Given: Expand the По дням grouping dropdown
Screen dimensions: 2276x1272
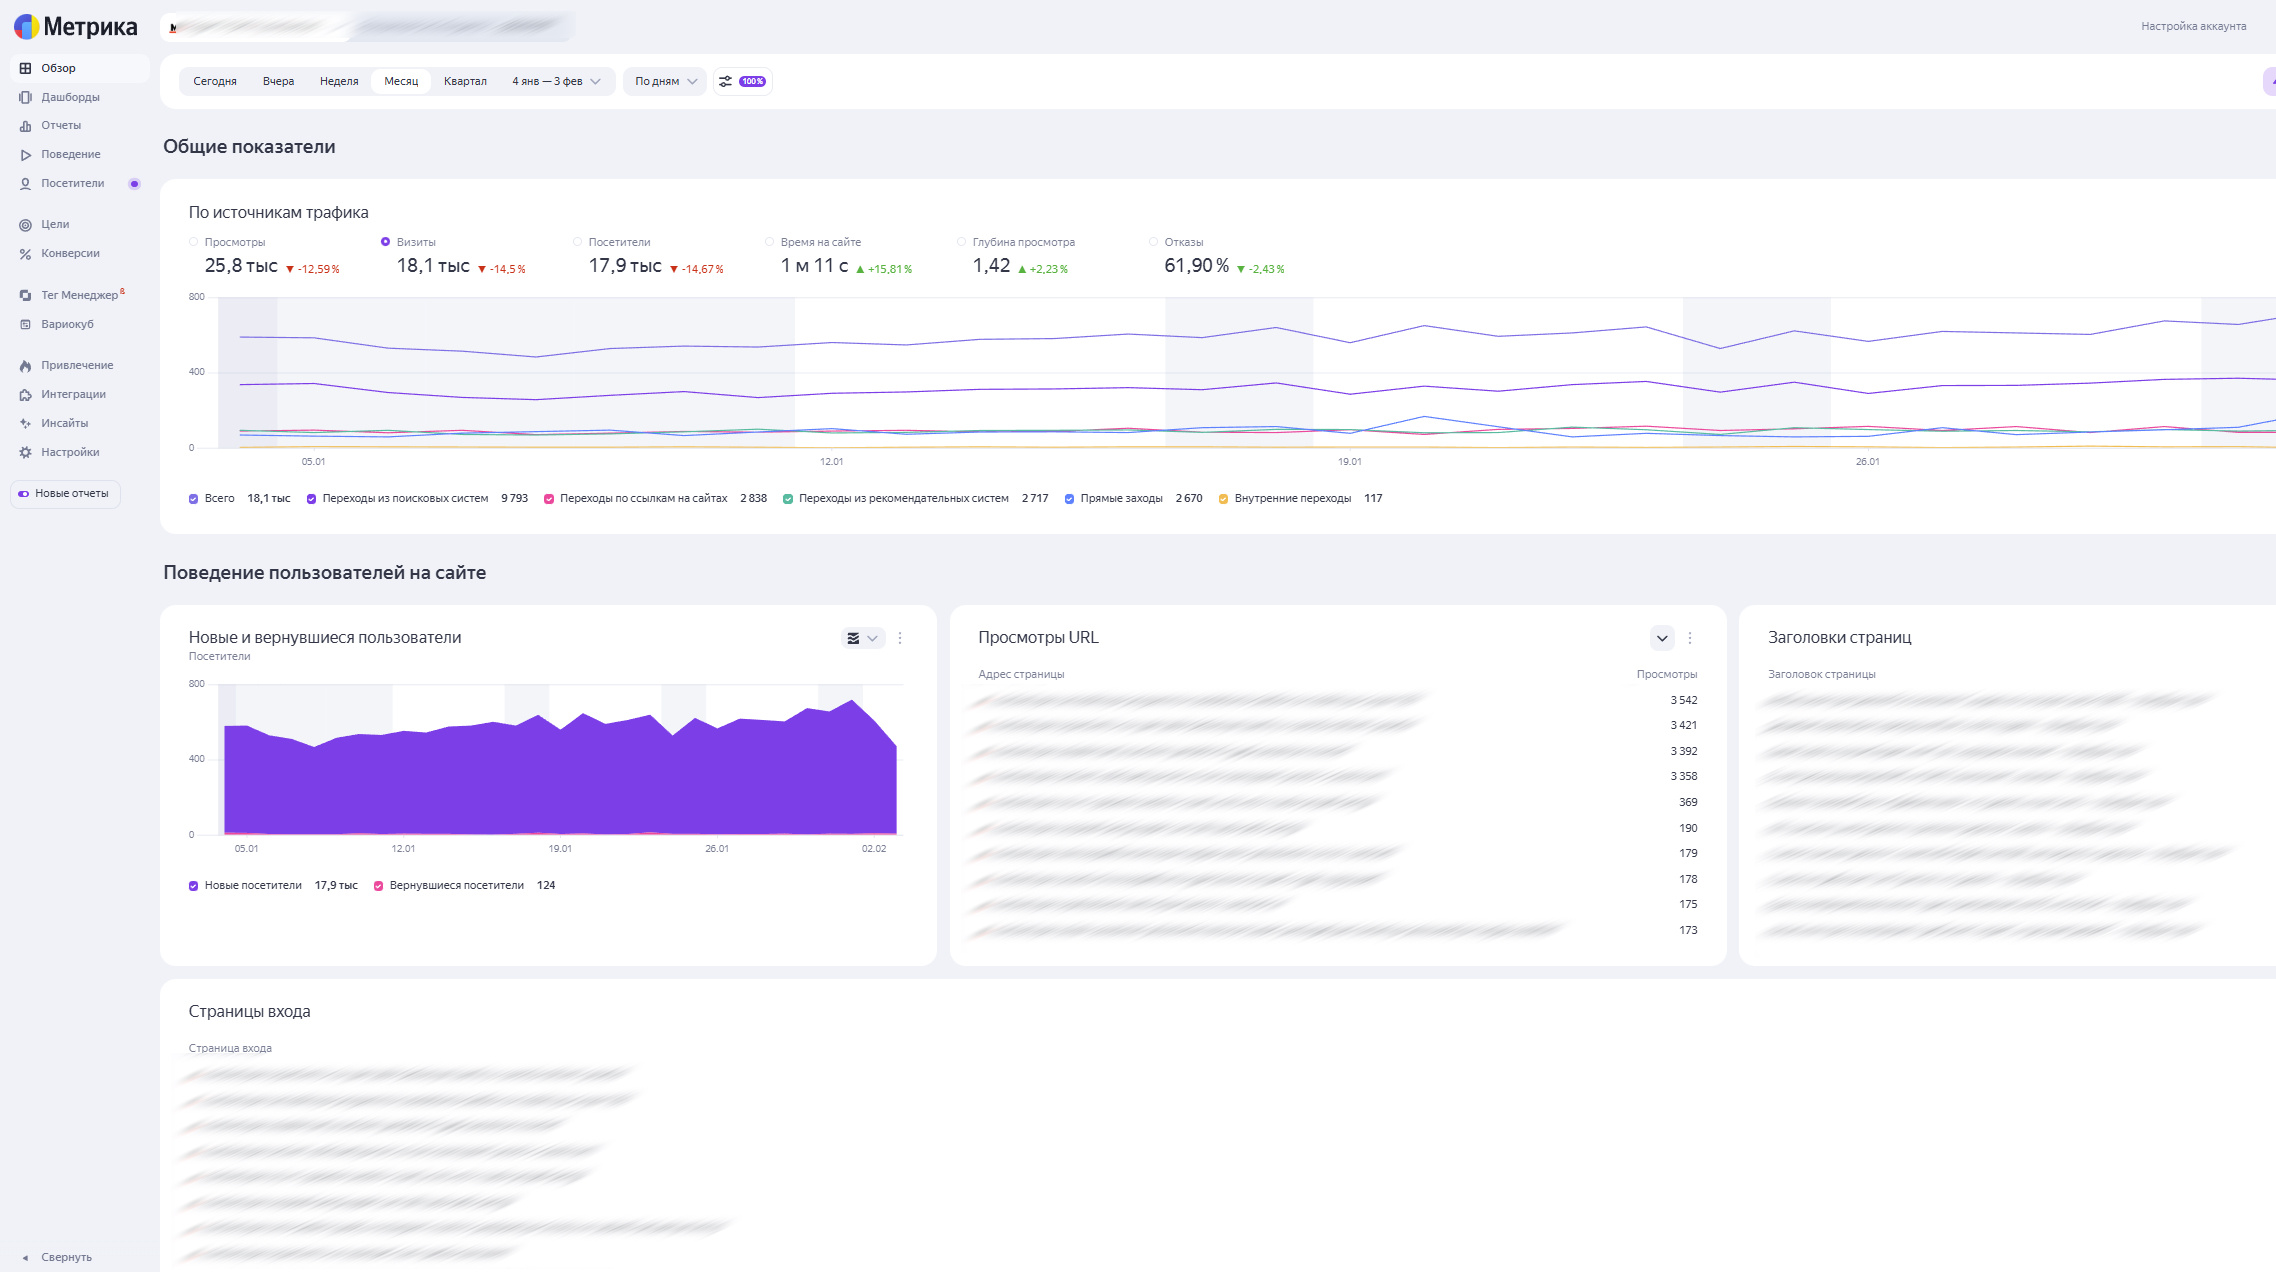Looking at the screenshot, I should click(666, 81).
